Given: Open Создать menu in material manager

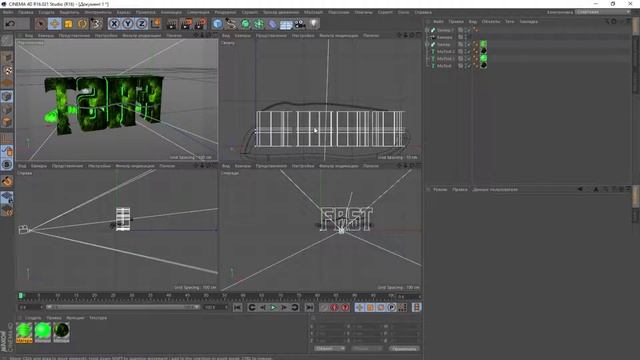Looking at the screenshot, I should (33, 318).
